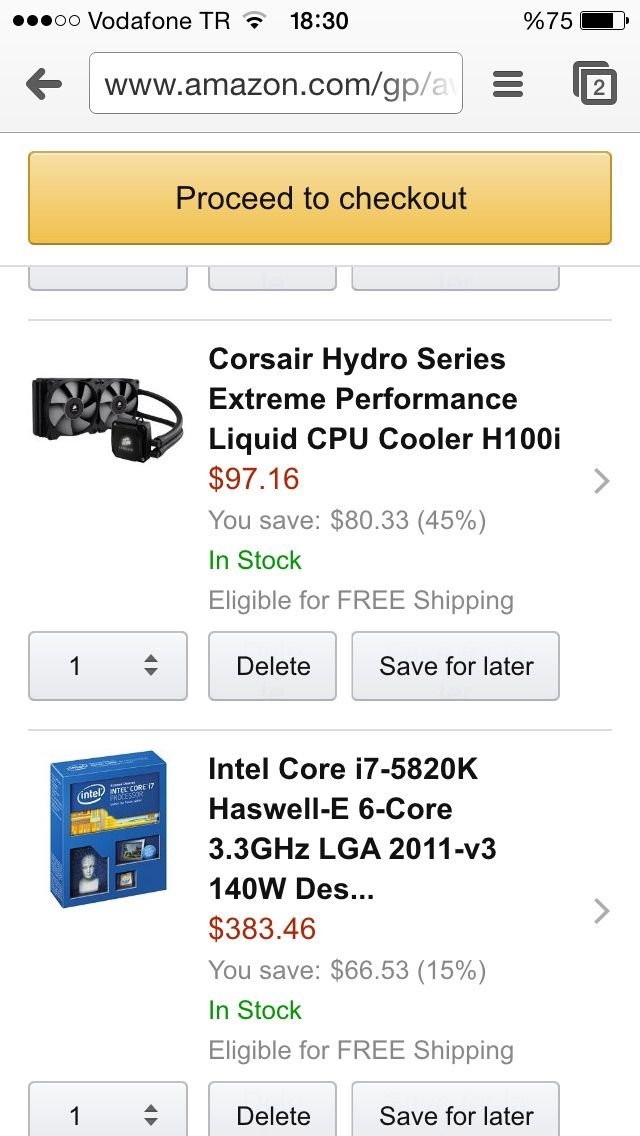
Task: Open the browser hamburger menu
Action: click(x=508, y=84)
